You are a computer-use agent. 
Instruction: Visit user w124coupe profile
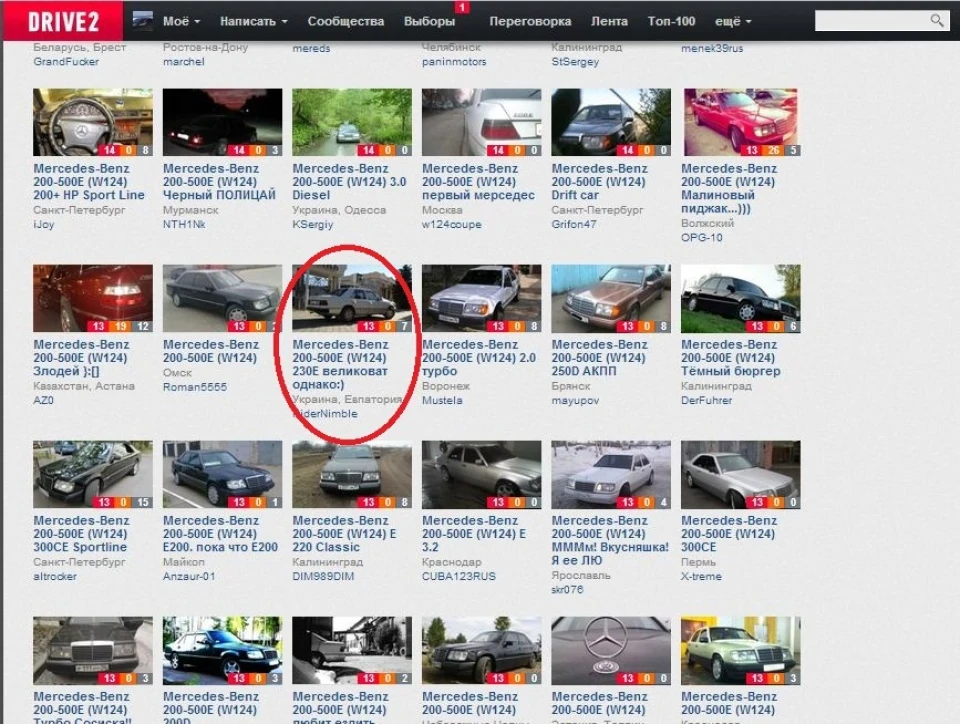[452, 225]
